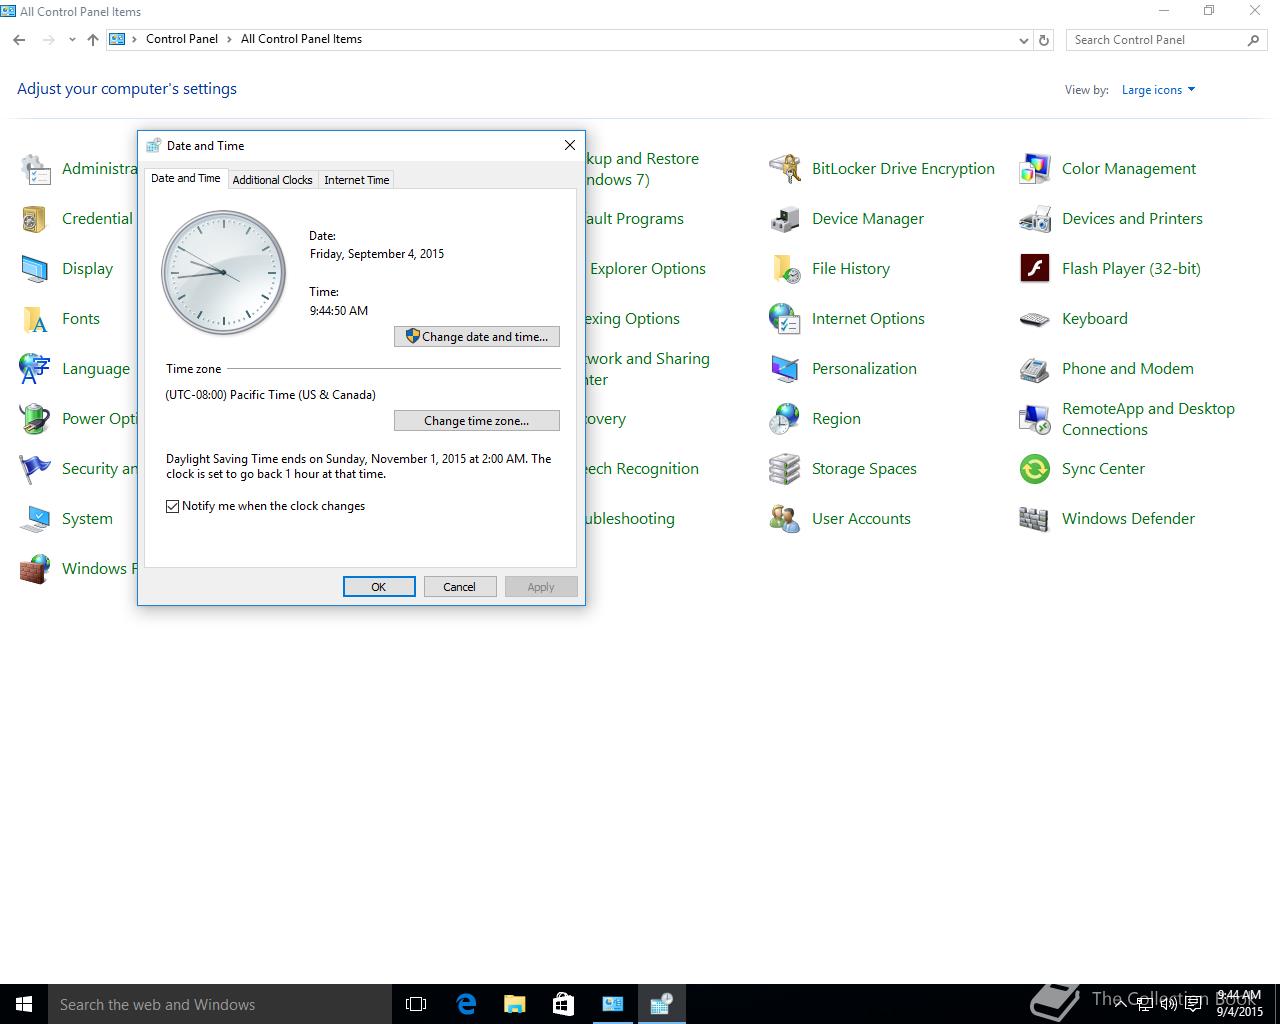Open the Color Management icon
1280x1024 pixels.
(x=1035, y=169)
